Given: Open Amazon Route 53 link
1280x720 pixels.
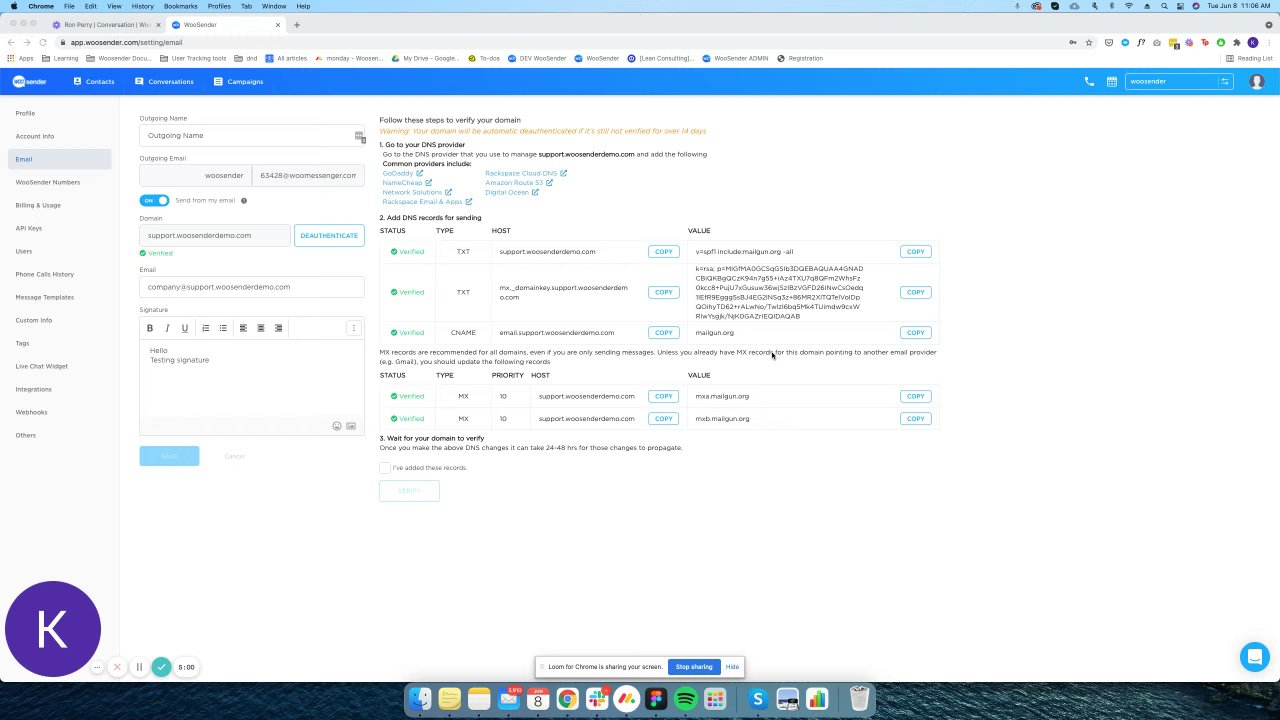Looking at the screenshot, I should tap(519, 183).
